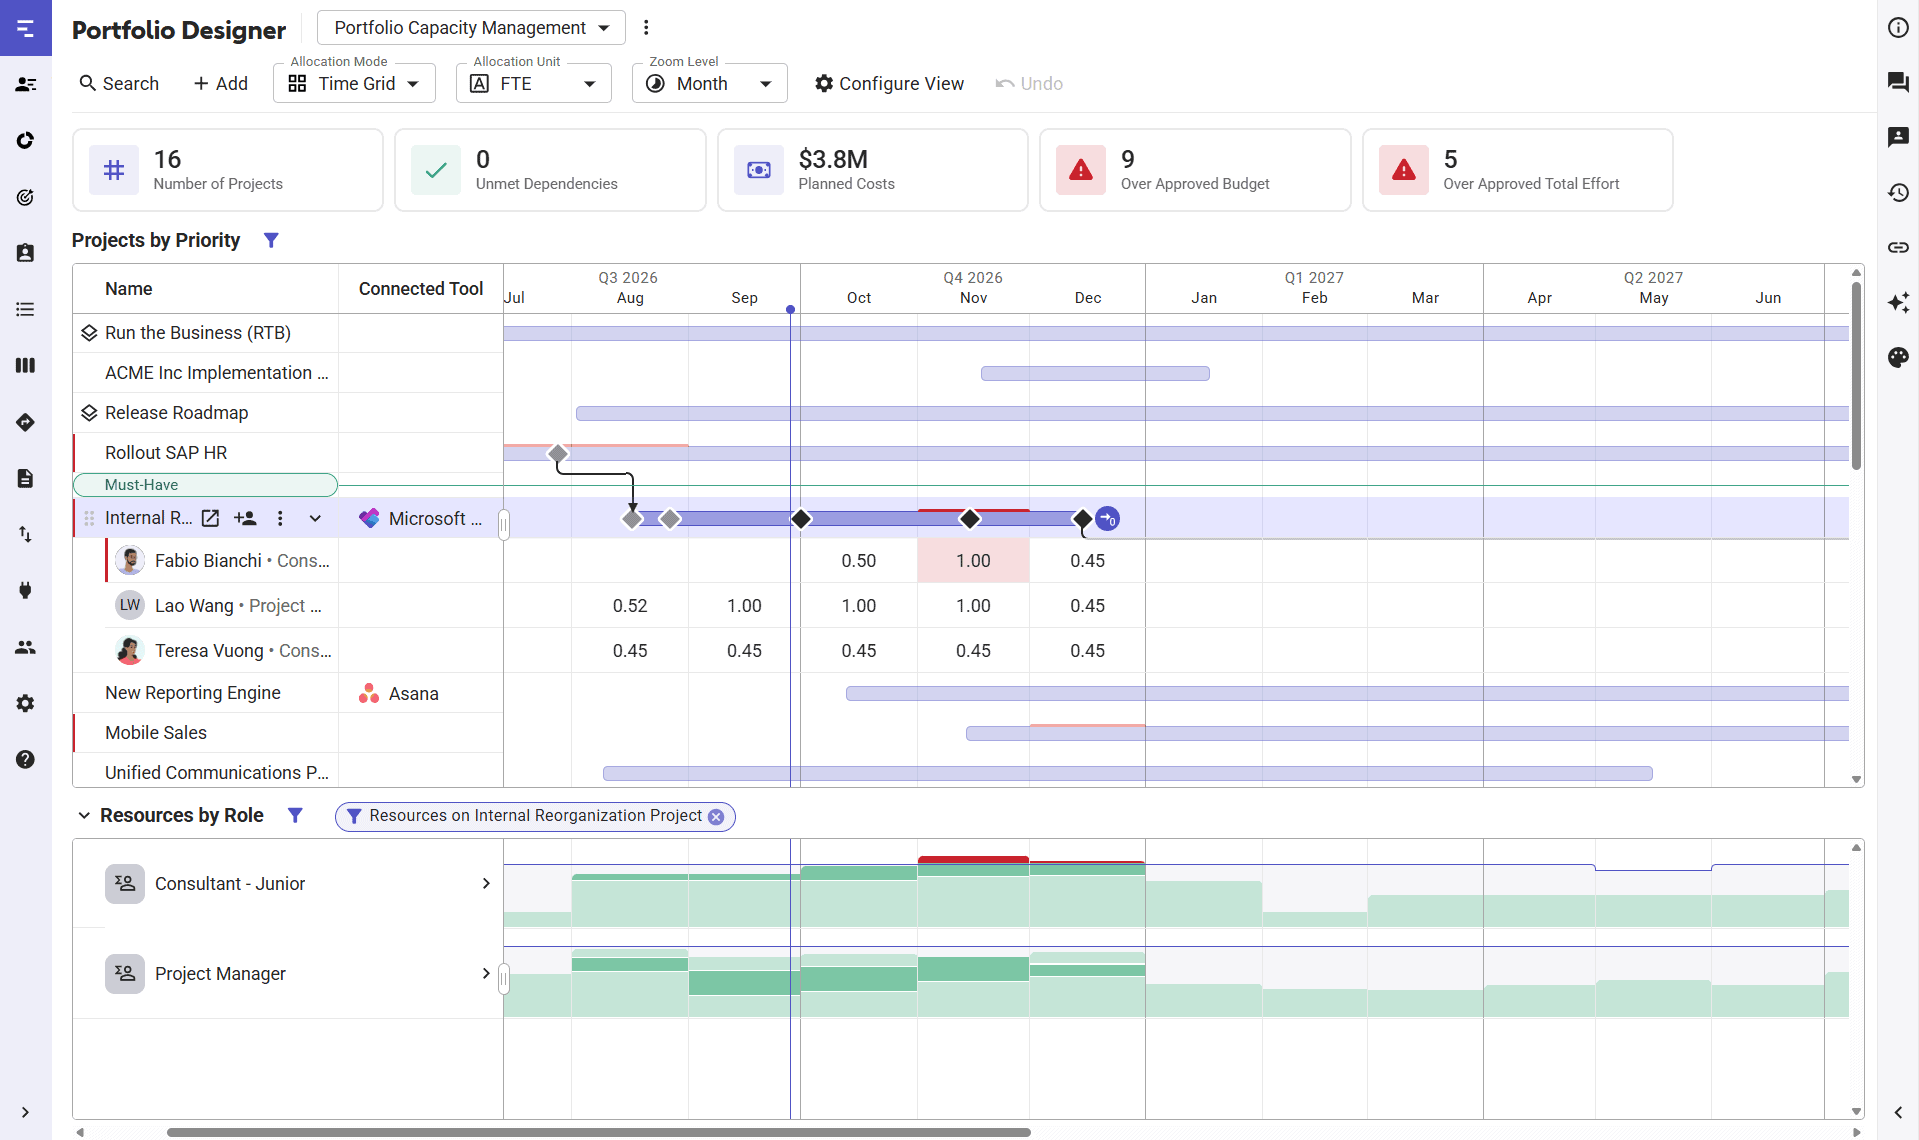1919x1140 pixels.
Task: Open the help question mark icon
Action: (26, 759)
